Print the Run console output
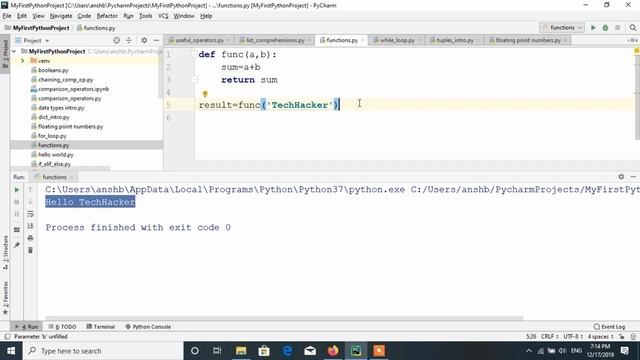This screenshot has width=640, height=360. (x=30, y=238)
